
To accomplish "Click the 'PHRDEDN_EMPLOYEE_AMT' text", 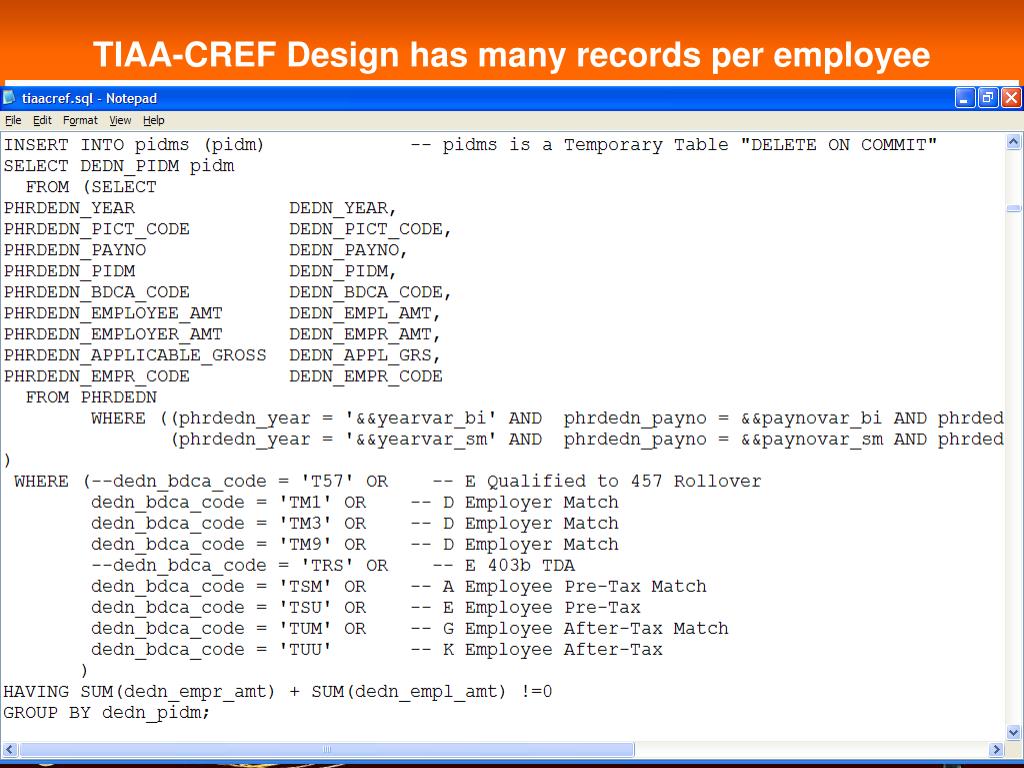I will [x=113, y=313].
